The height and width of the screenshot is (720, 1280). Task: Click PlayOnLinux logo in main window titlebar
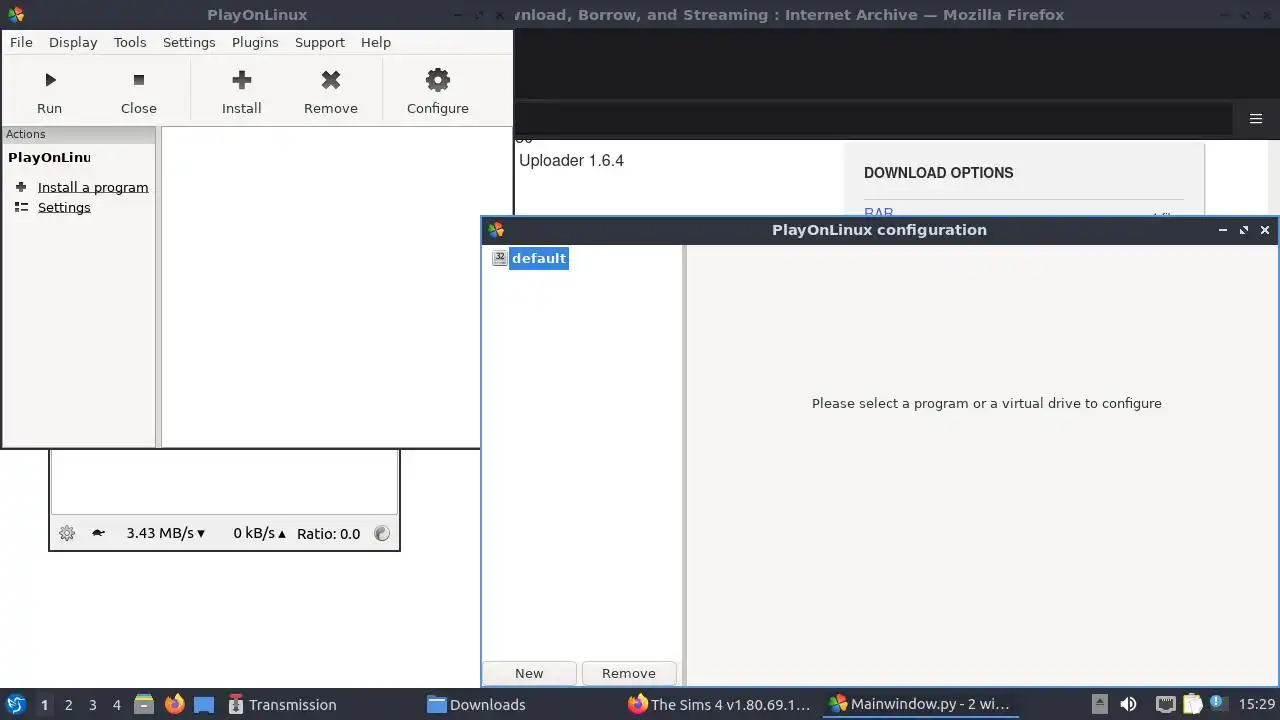[x=15, y=14]
